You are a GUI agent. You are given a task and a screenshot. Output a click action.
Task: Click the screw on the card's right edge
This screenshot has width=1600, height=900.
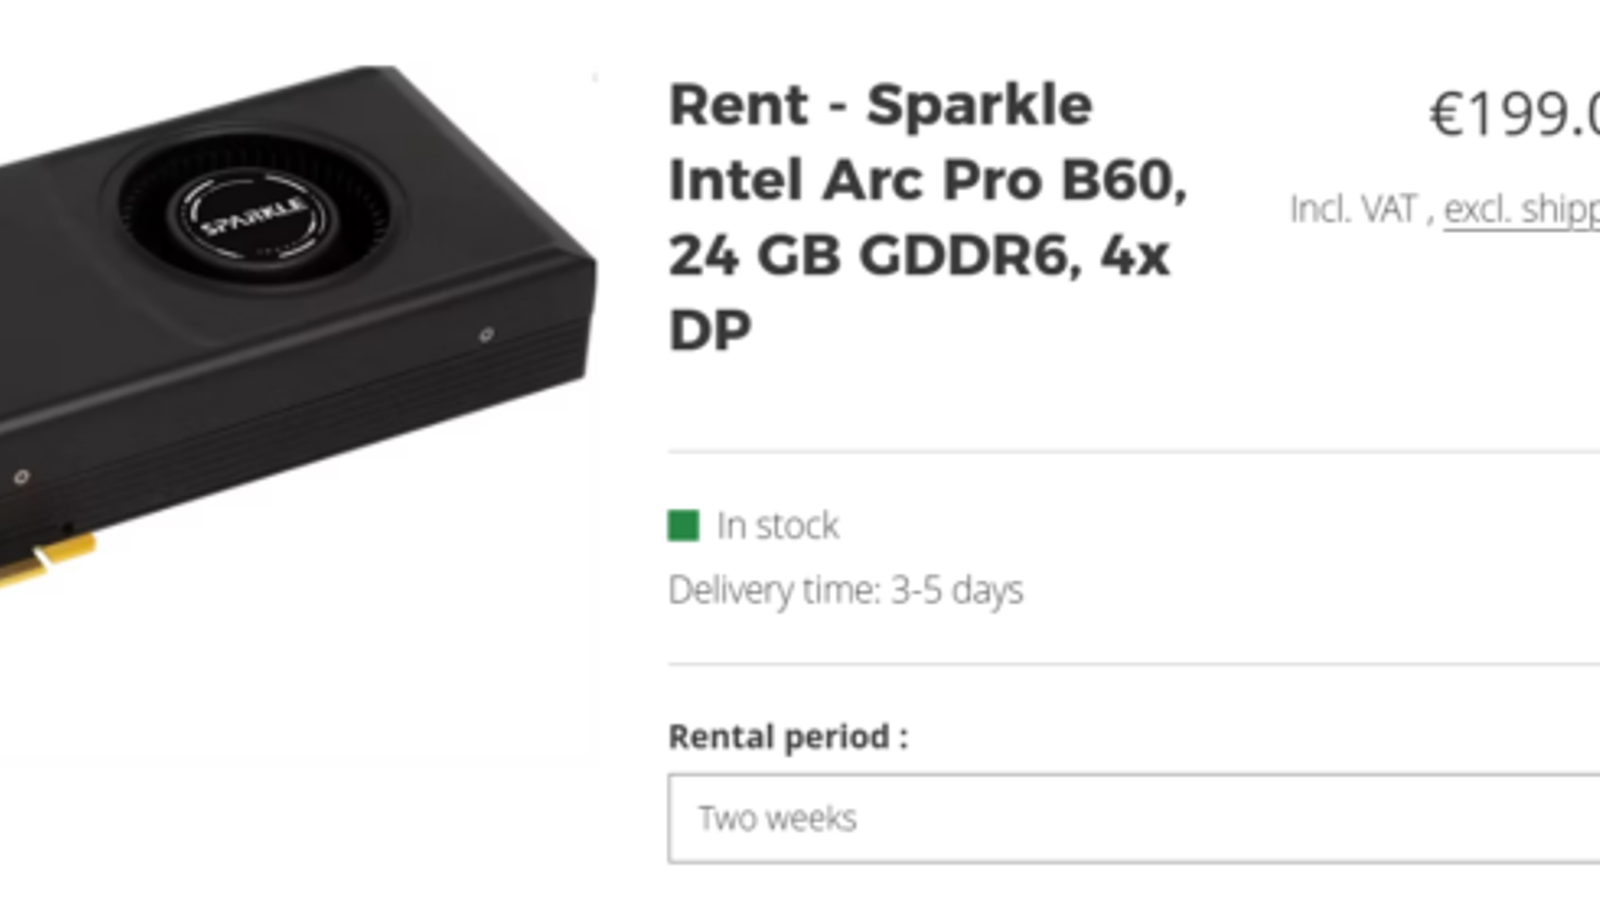coord(486,334)
